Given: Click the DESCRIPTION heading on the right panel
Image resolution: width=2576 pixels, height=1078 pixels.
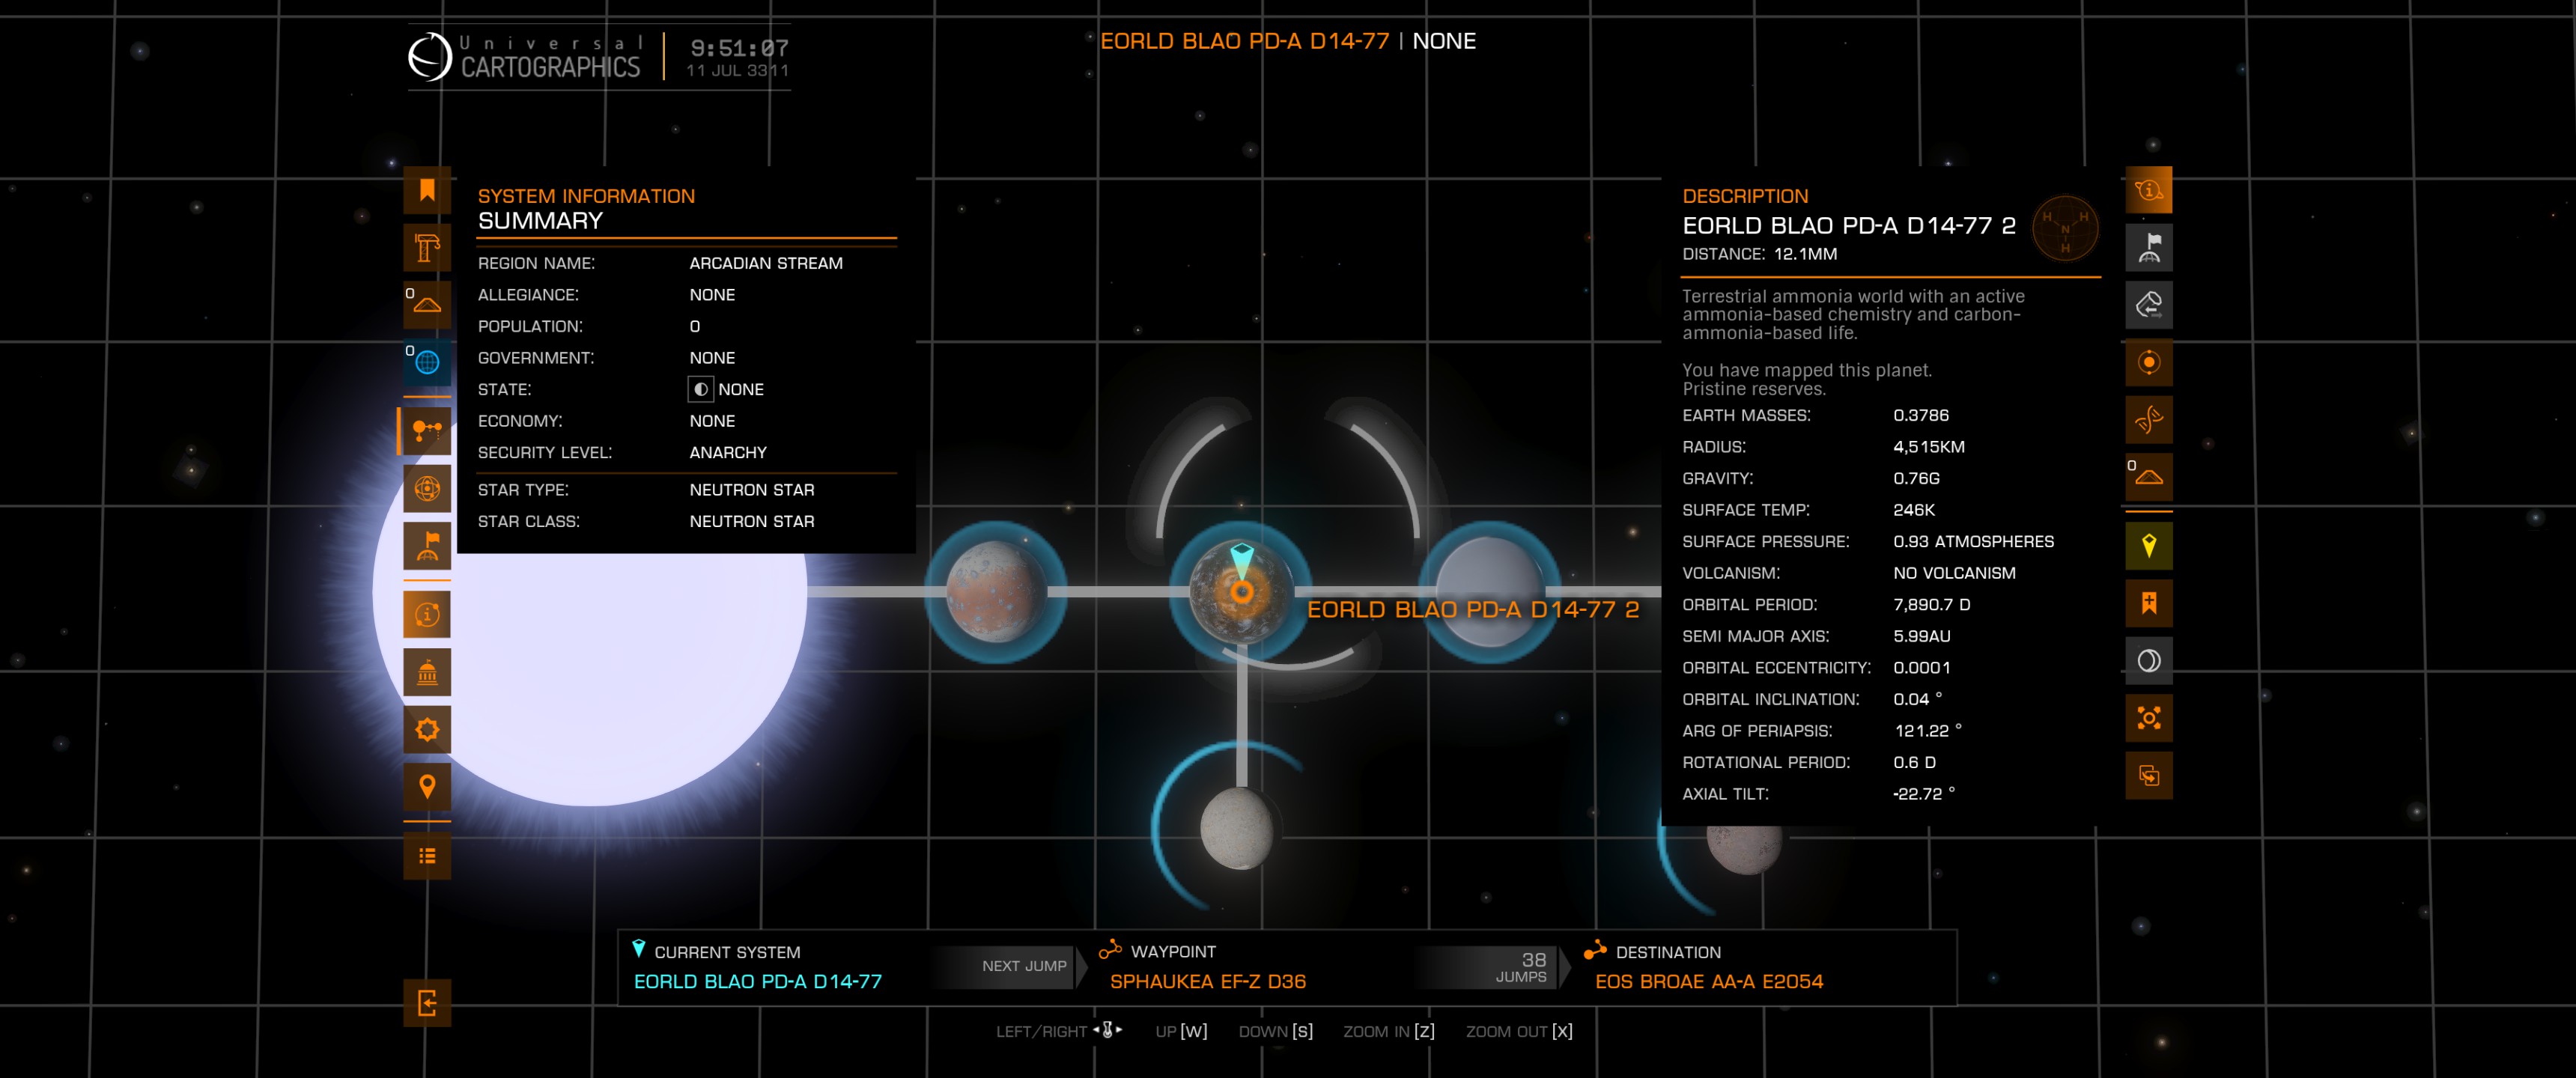Looking at the screenshot, I should pos(1745,196).
